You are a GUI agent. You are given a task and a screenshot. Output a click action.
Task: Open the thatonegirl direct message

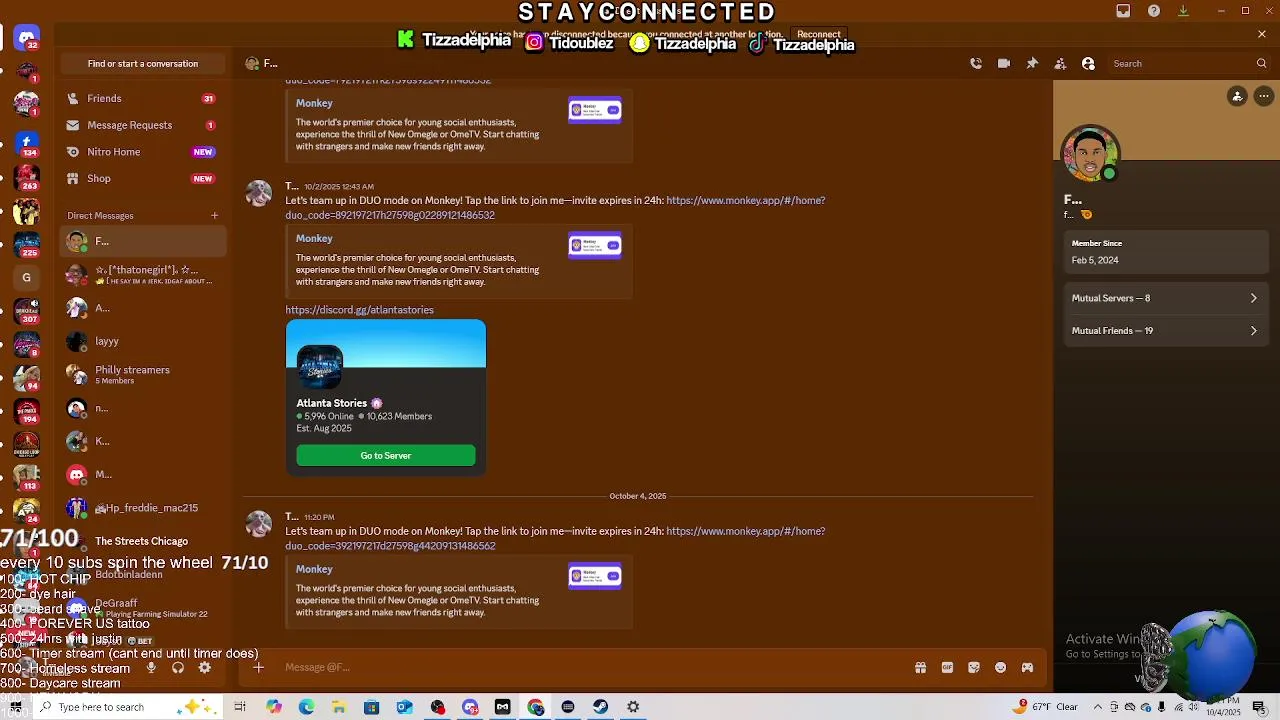(143, 275)
